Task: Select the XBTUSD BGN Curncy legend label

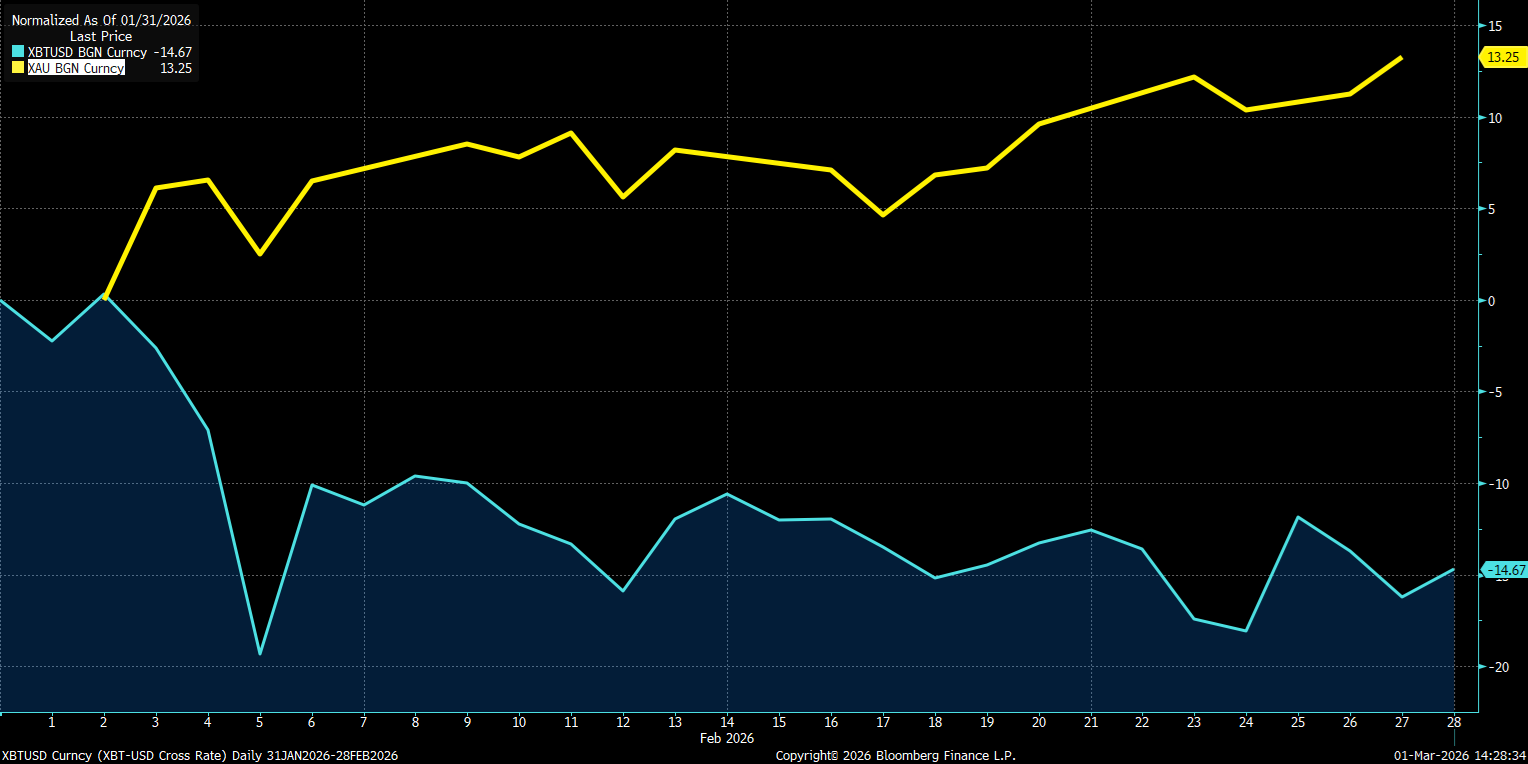Action: click(x=87, y=52)
